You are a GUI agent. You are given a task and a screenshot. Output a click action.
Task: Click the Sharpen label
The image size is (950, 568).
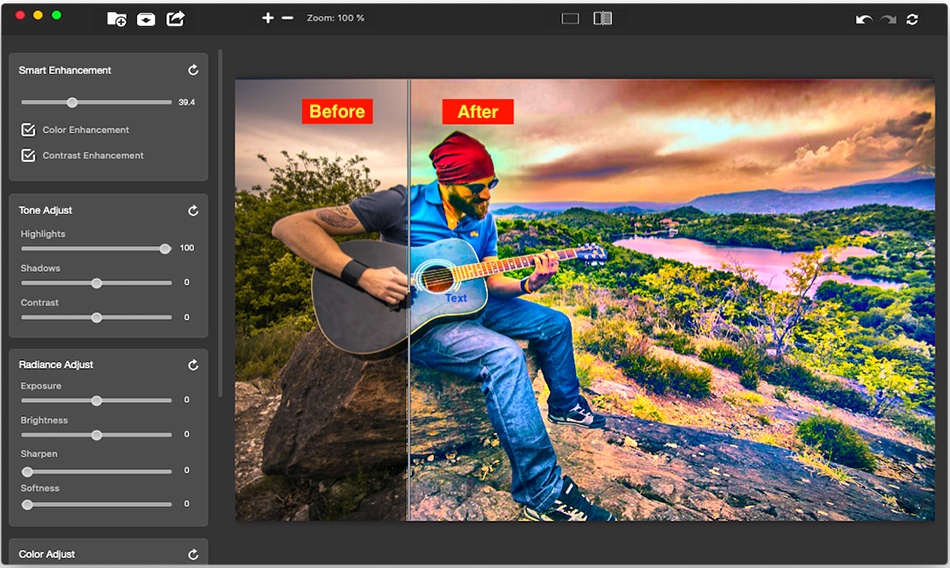click(x=39, y=453)
